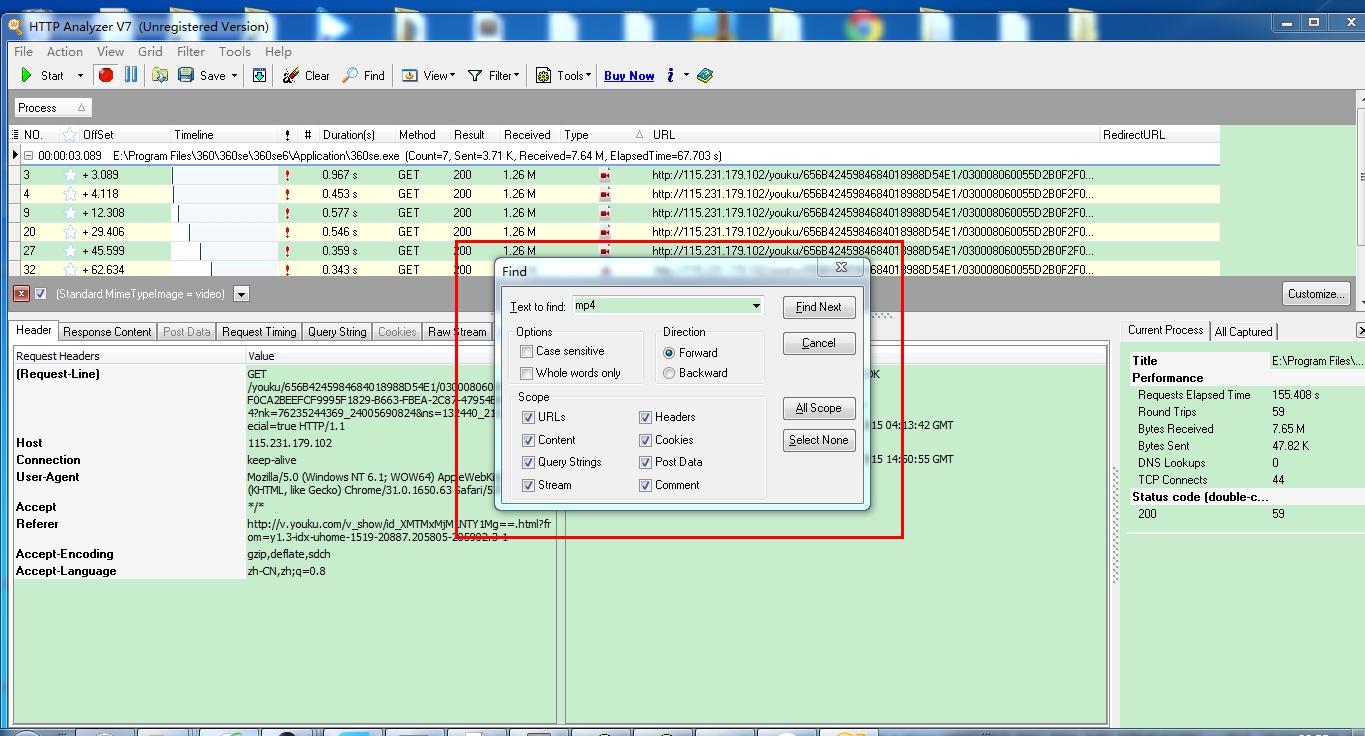Uncheck Cookies scope checkbox
The image size is (1365, 736).
(646, 440)
